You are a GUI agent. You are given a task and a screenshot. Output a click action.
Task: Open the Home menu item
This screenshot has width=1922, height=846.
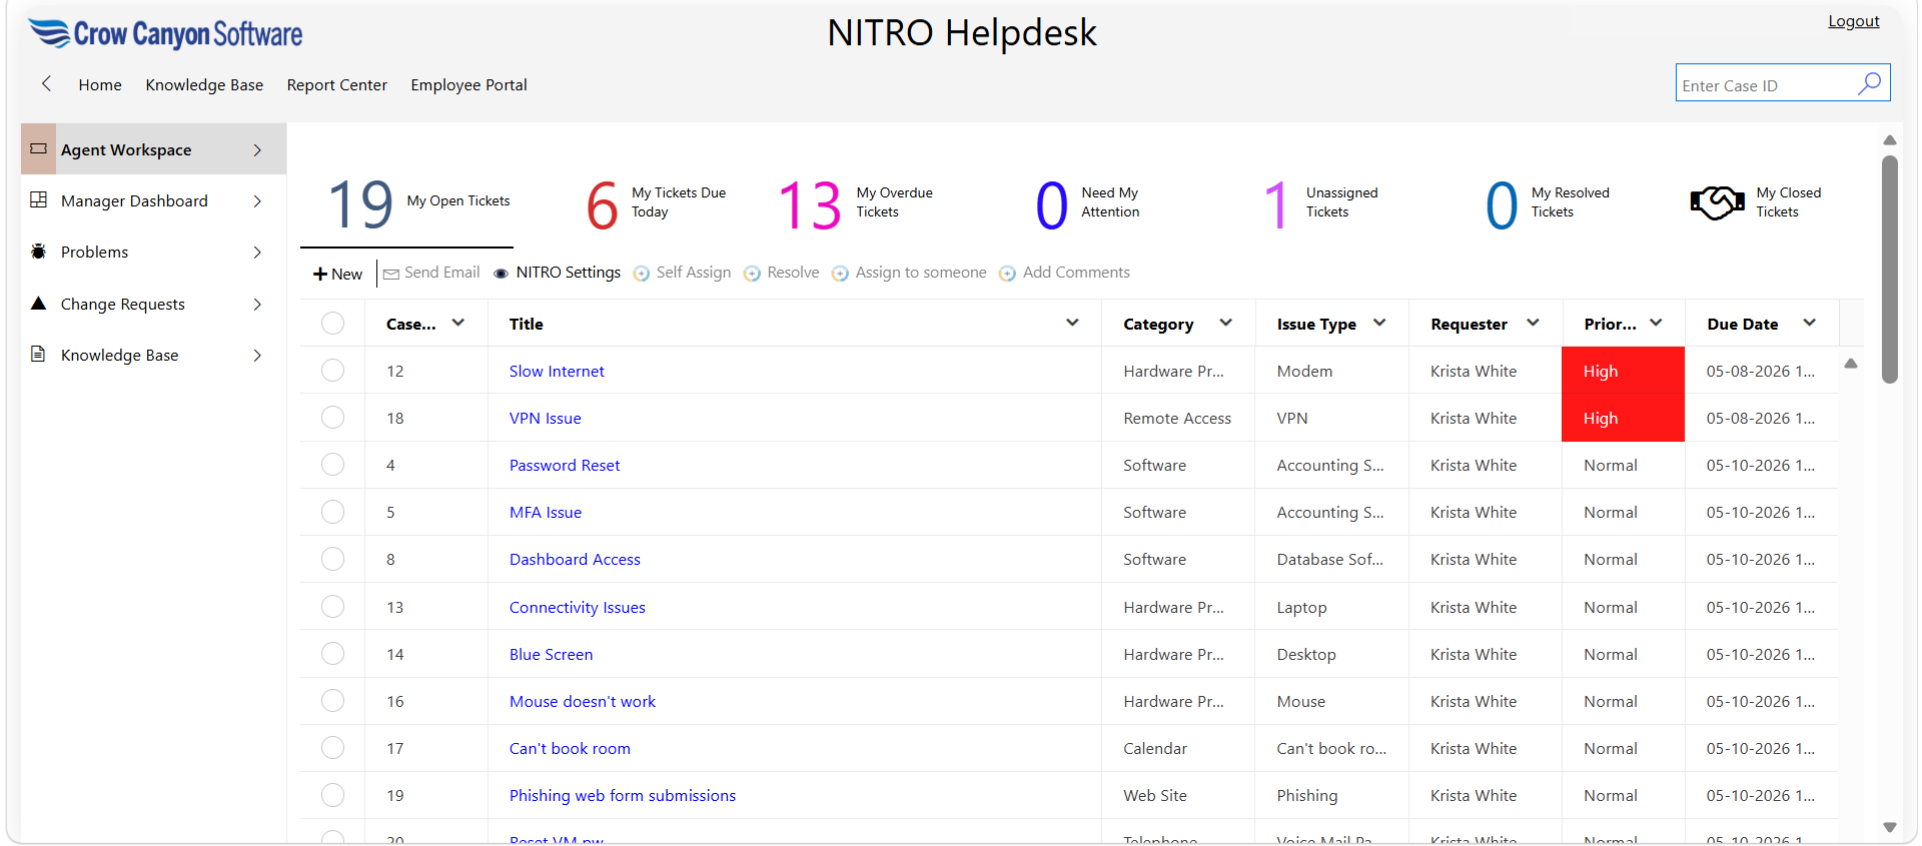click(x=100, y=85)
